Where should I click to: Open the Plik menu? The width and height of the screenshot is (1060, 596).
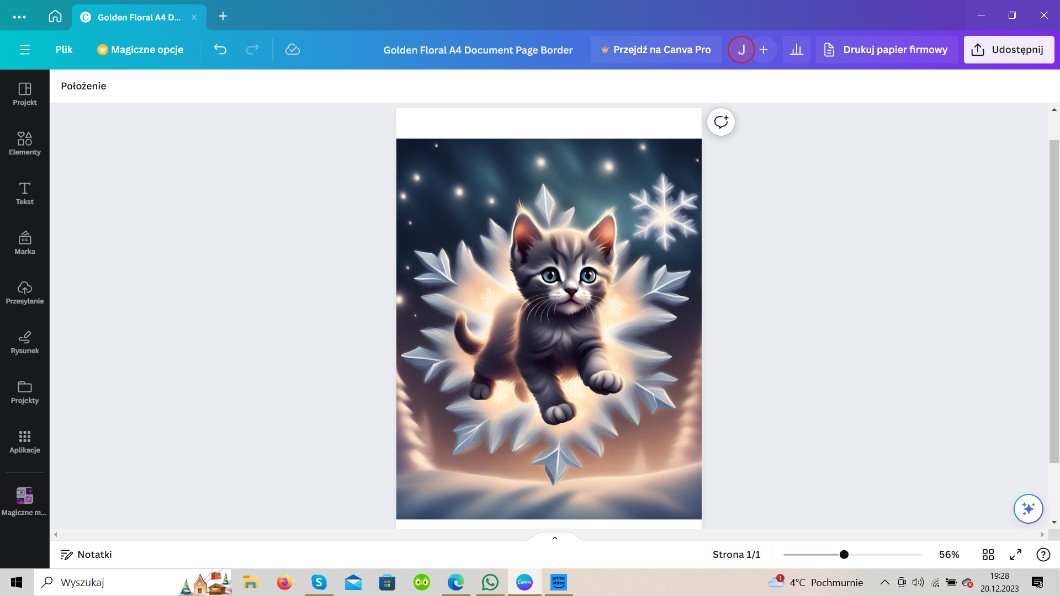click(64, 49)
